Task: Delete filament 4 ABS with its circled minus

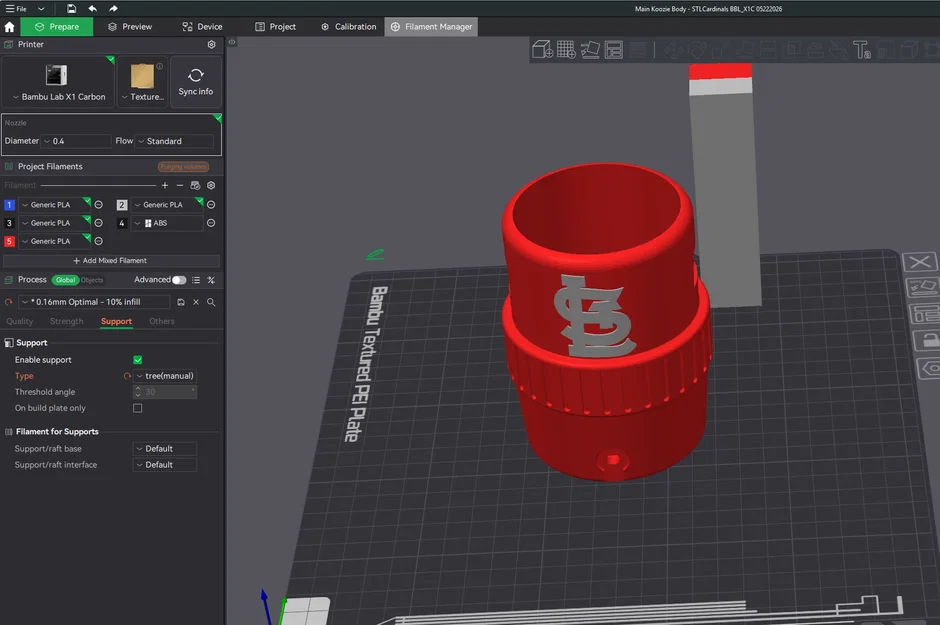Action: (211, 223)
